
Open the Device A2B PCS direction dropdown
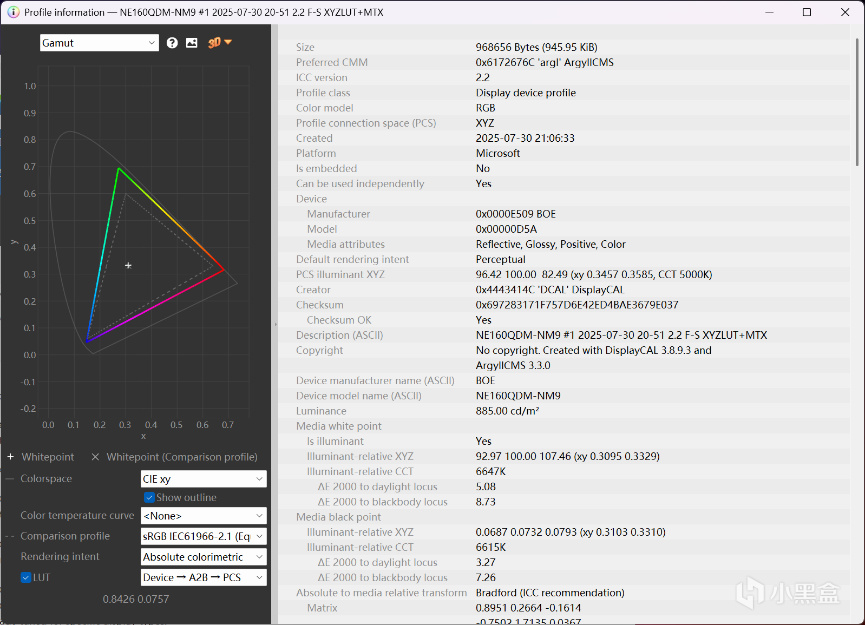click(204, 578)
